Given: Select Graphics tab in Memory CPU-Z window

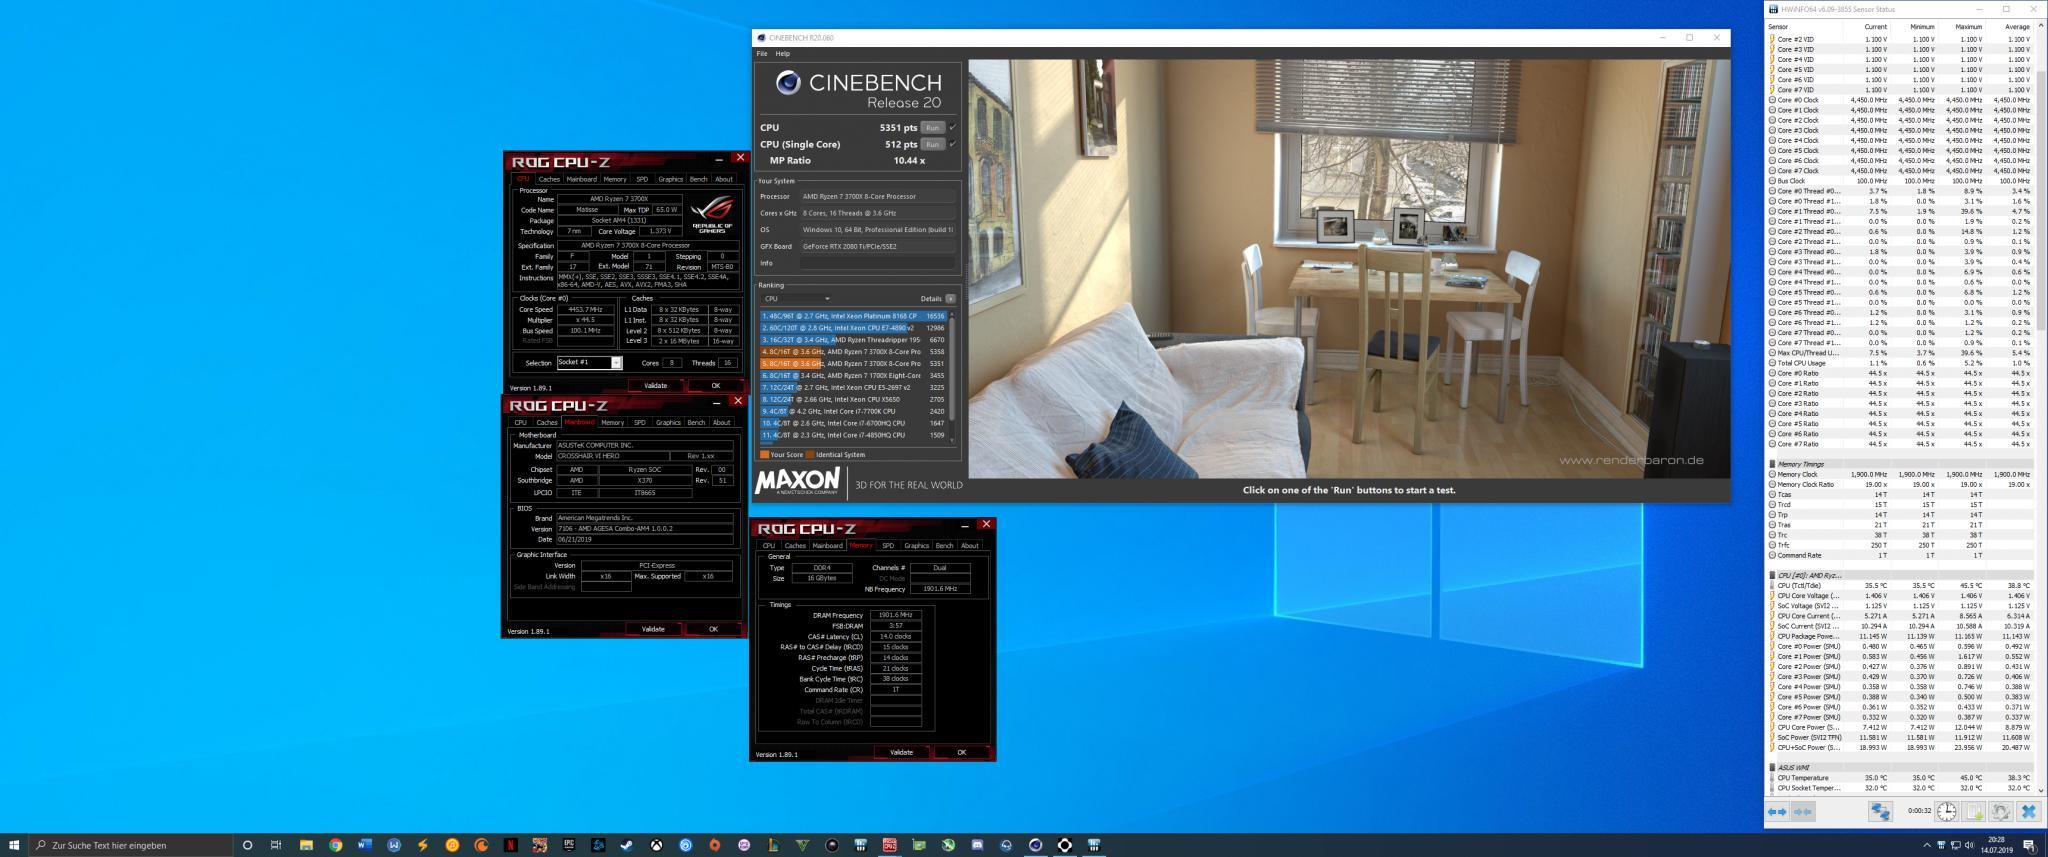Looking at the screenshot, I should coord(916,545).
